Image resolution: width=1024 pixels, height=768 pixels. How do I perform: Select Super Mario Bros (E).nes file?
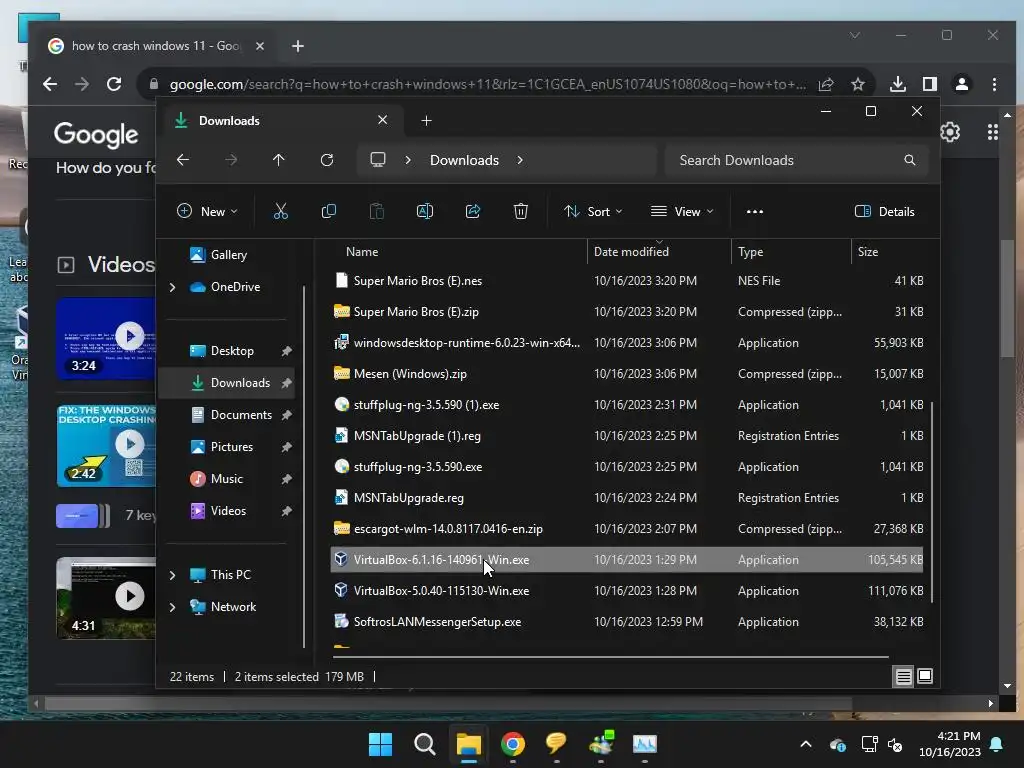[x=627, y=281]
